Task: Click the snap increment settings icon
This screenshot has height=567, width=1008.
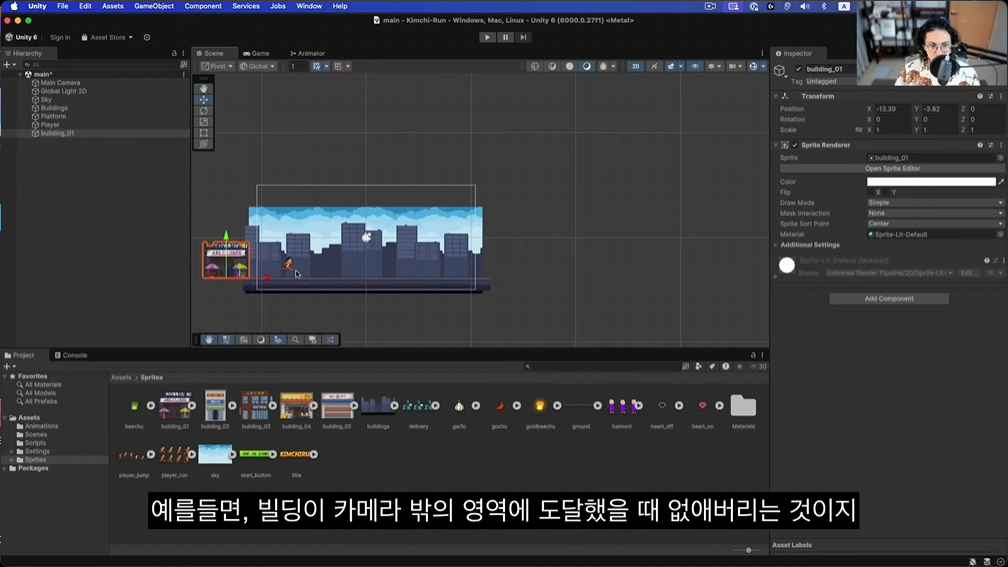Action: pos(338,66)
